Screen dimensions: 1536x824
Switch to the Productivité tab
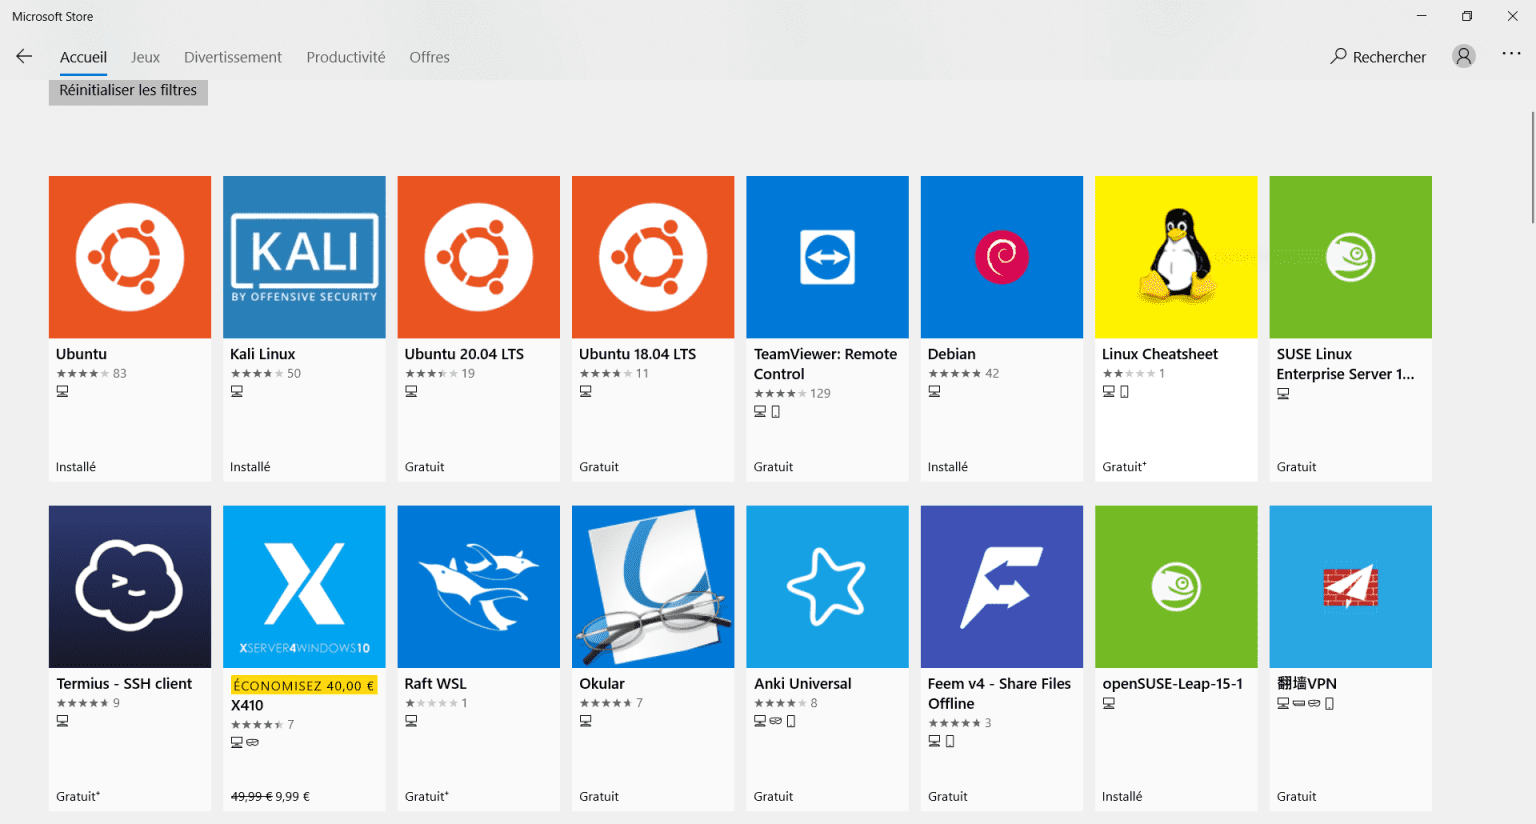click(345, 57)
